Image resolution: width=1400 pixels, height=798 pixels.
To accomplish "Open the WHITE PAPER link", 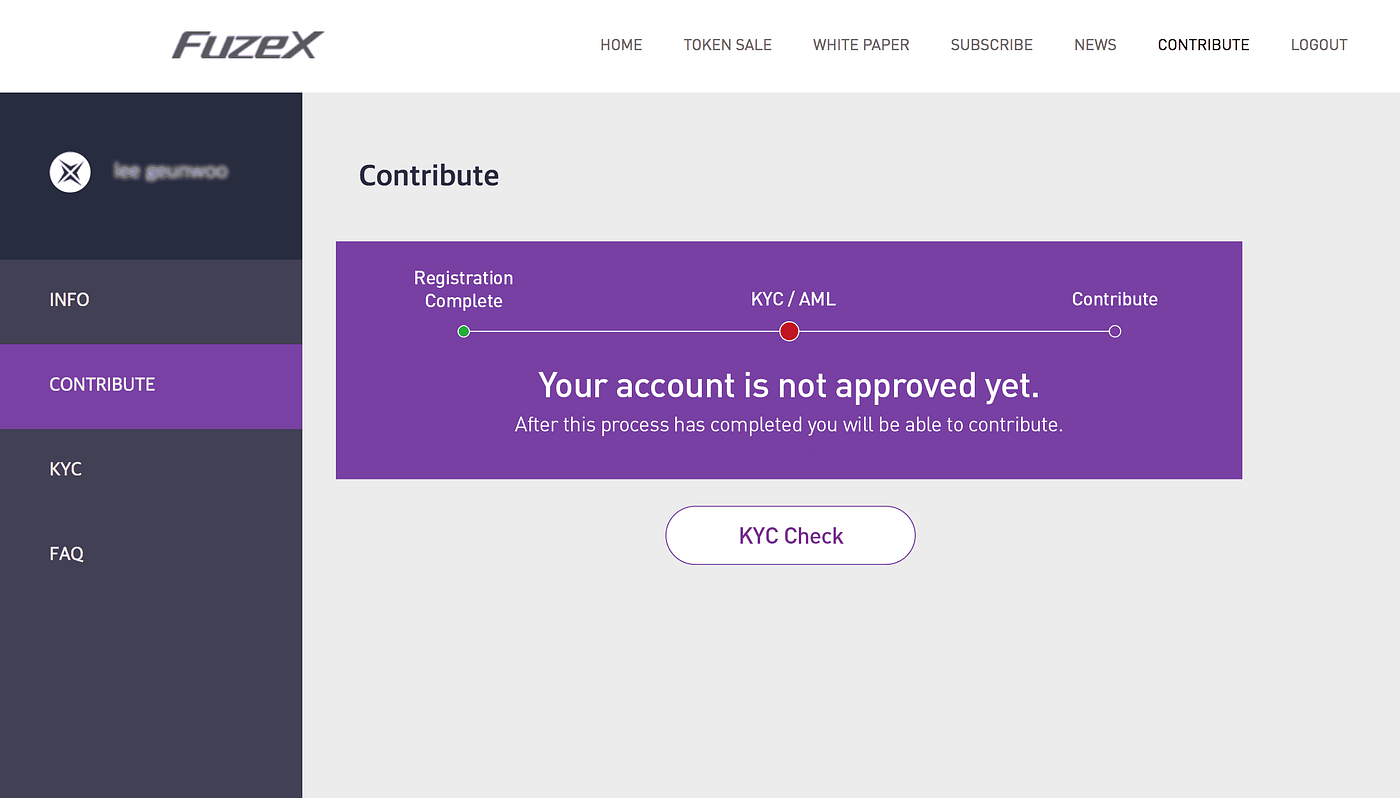I will 861,45.
